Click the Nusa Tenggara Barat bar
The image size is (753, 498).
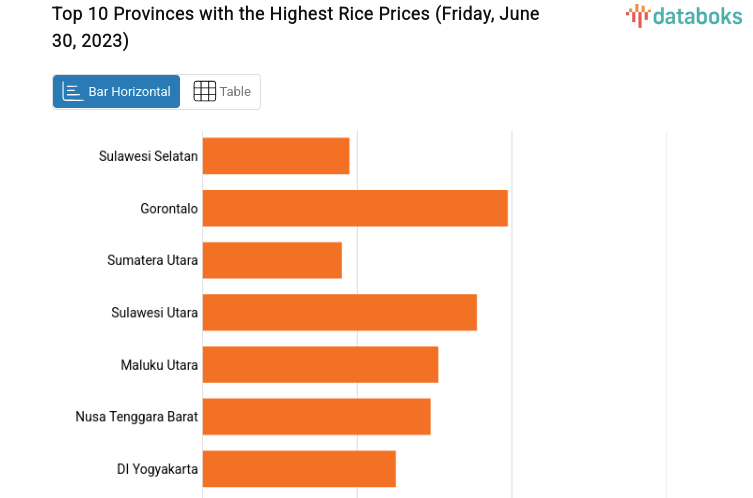[x=316, y=416]
